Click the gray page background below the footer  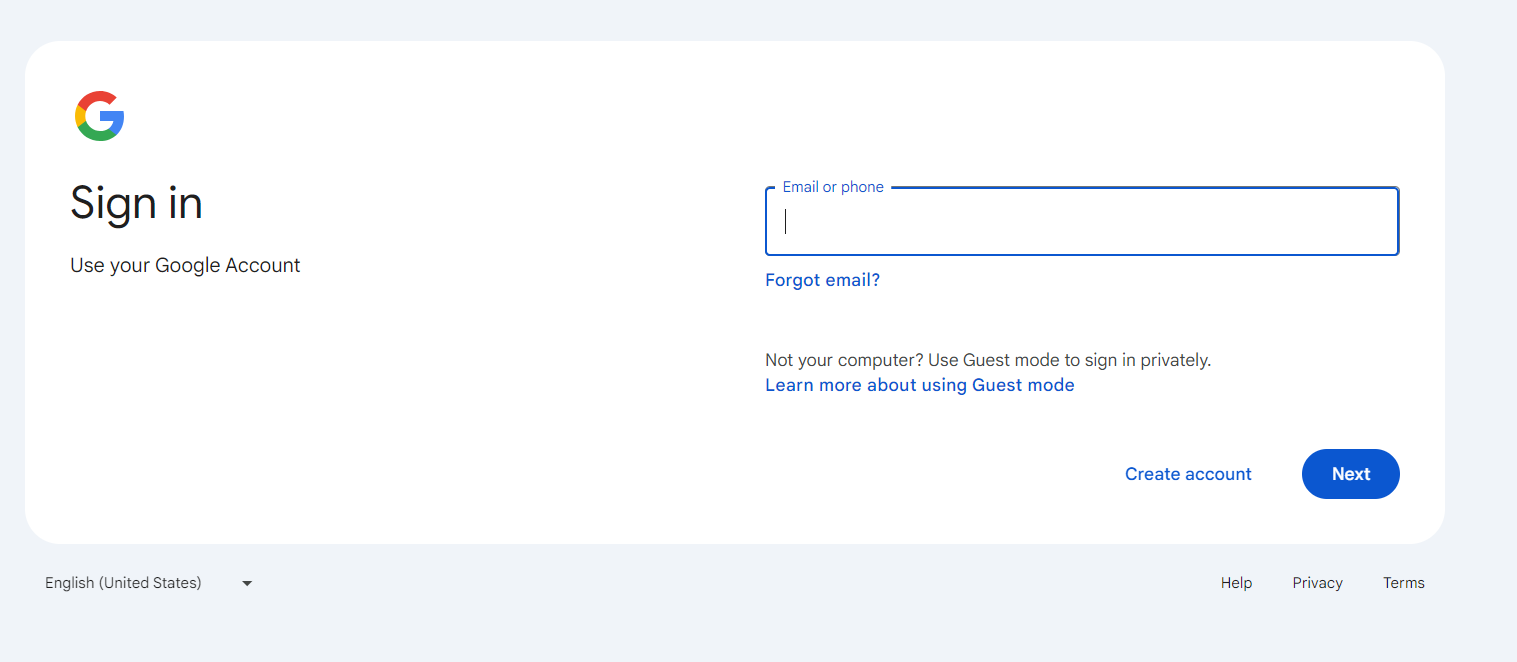click(x=700, y=630)
